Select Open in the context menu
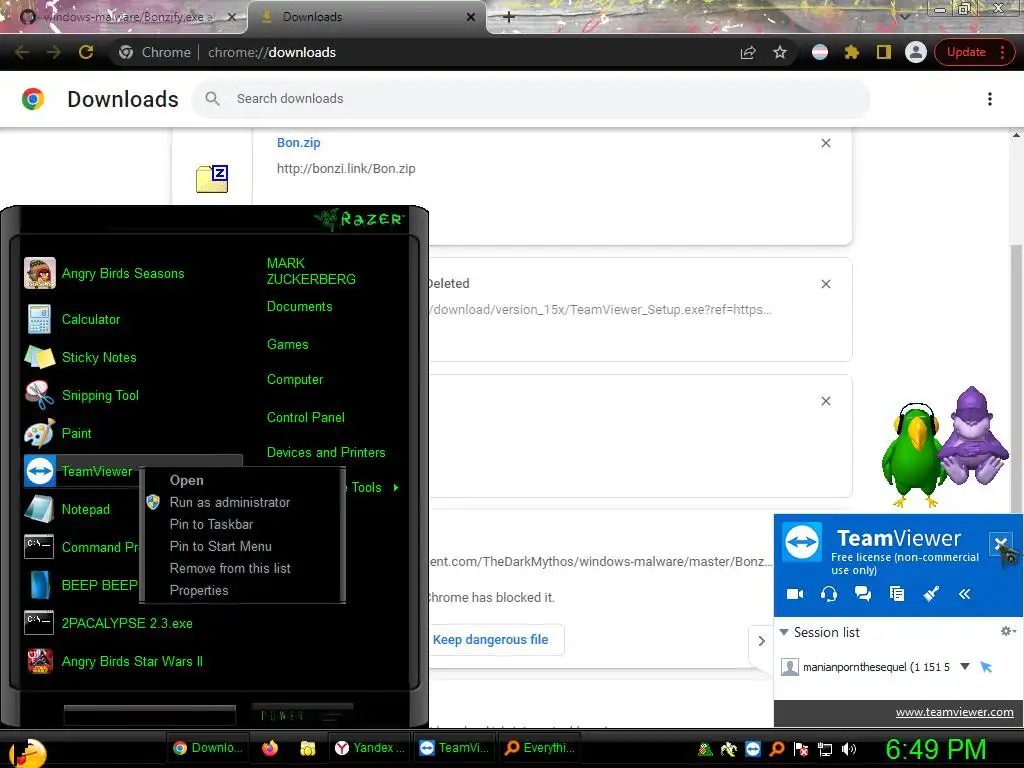The height and width of the screenshot is (768, 1024). pos(187,480)
